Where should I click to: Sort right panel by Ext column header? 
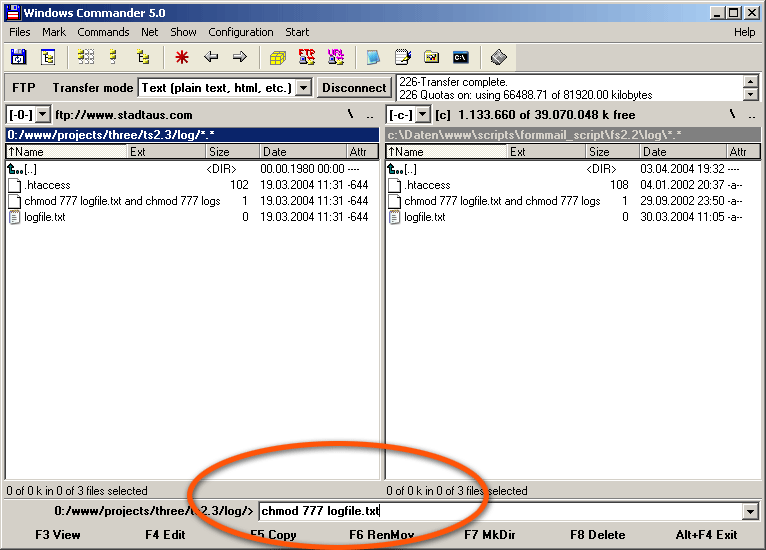click(546, 152)
